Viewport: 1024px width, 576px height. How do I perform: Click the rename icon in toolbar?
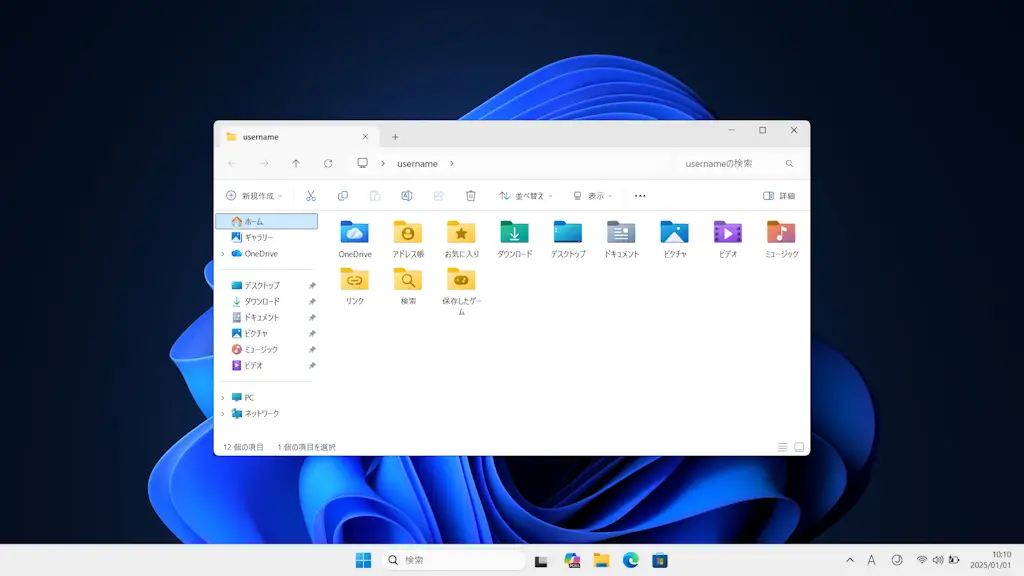tap(407, 196)
